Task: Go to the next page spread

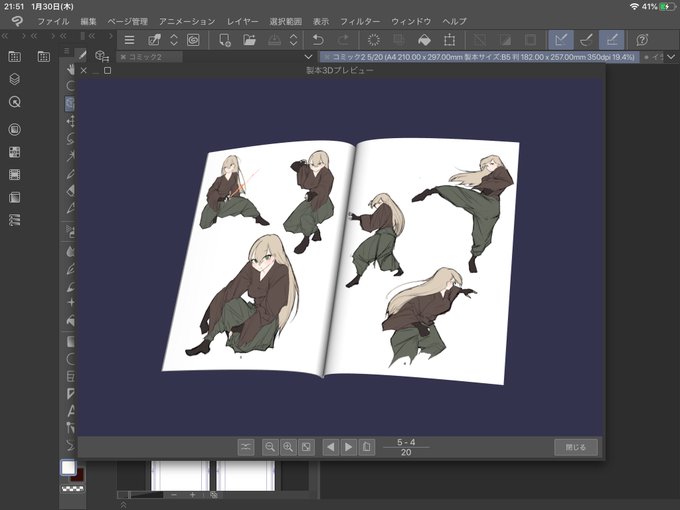Action: pos(349,447)
